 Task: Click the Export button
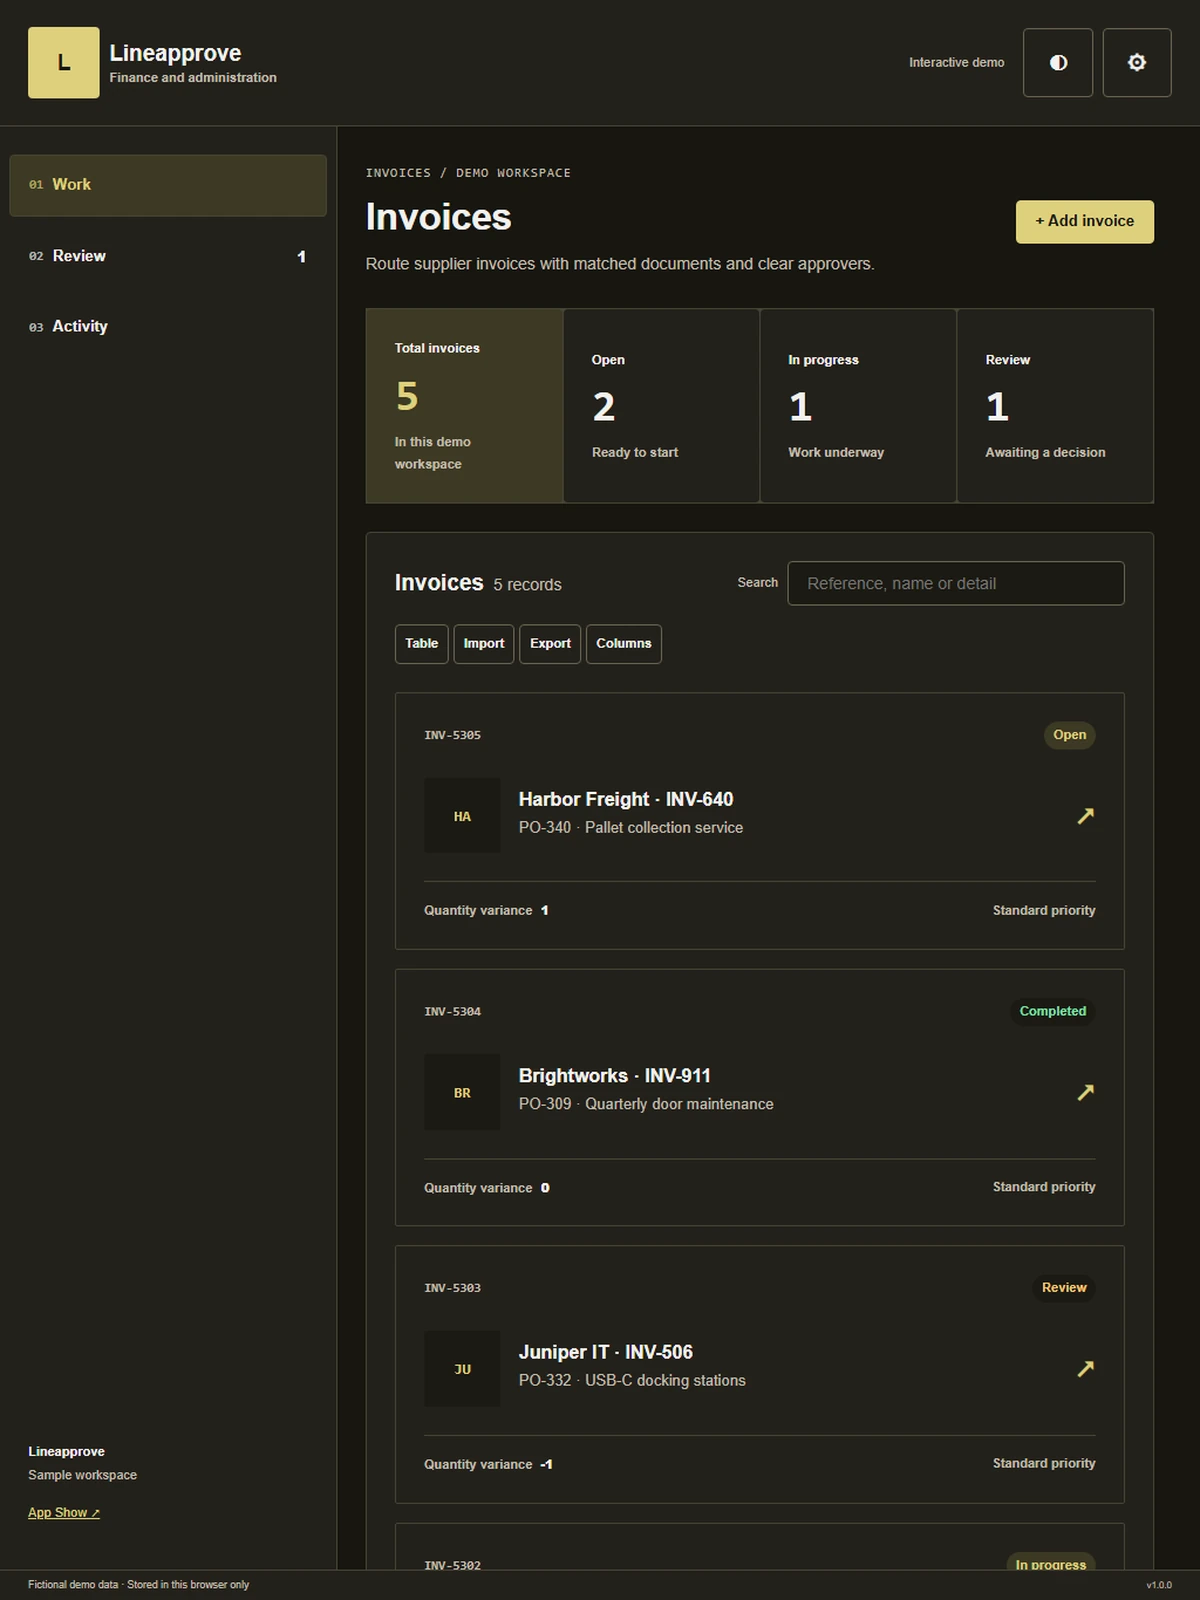(x=550, y=644)
